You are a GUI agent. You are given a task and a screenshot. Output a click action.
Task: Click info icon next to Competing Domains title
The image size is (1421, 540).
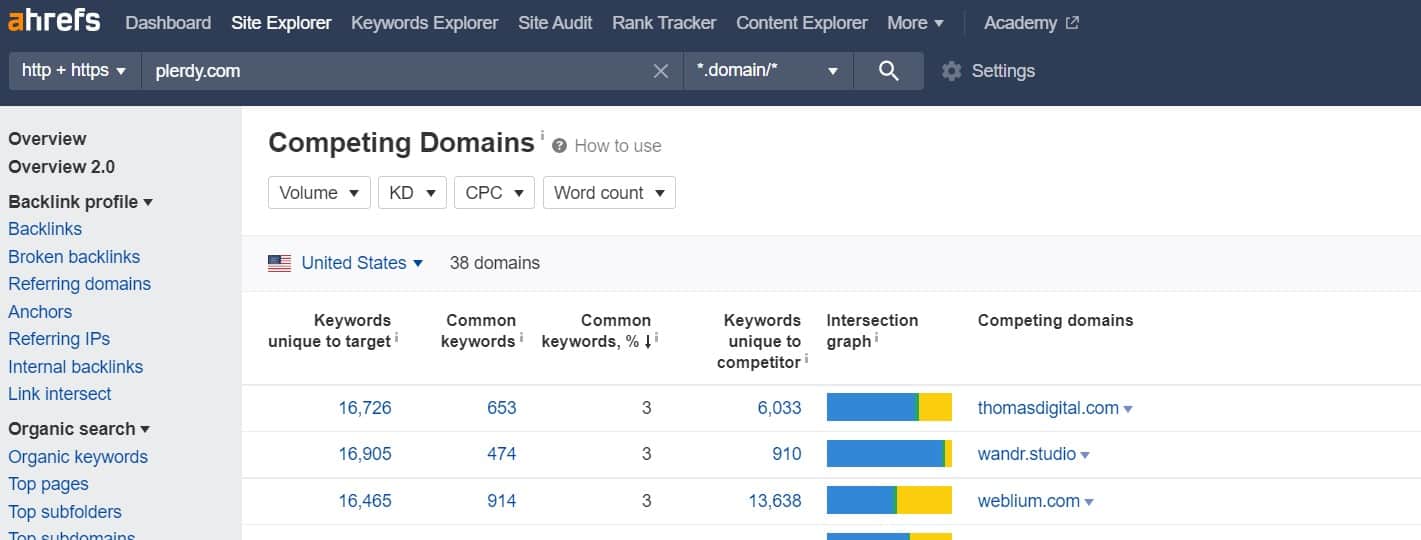pyautogui.click(x=543, y=135)
